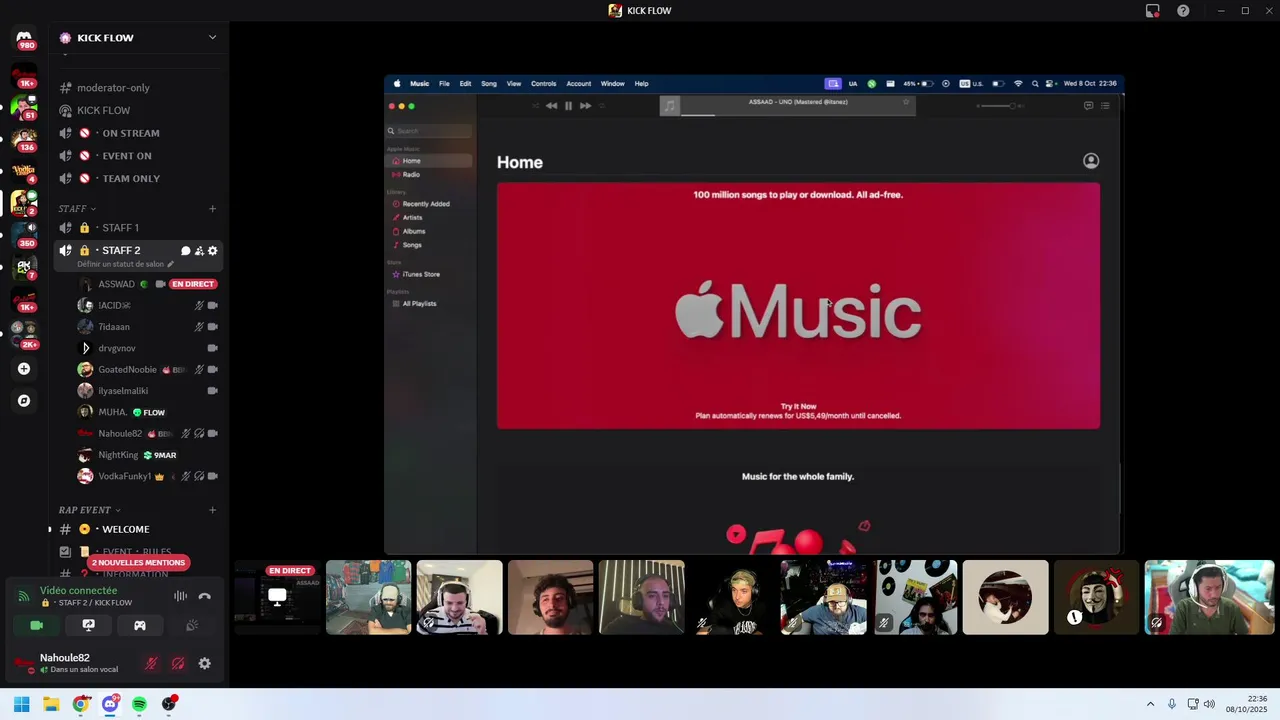Viewport: 1280px width, 720px height.
Task: Create channel in STAFF category plus
Action: 212,209
